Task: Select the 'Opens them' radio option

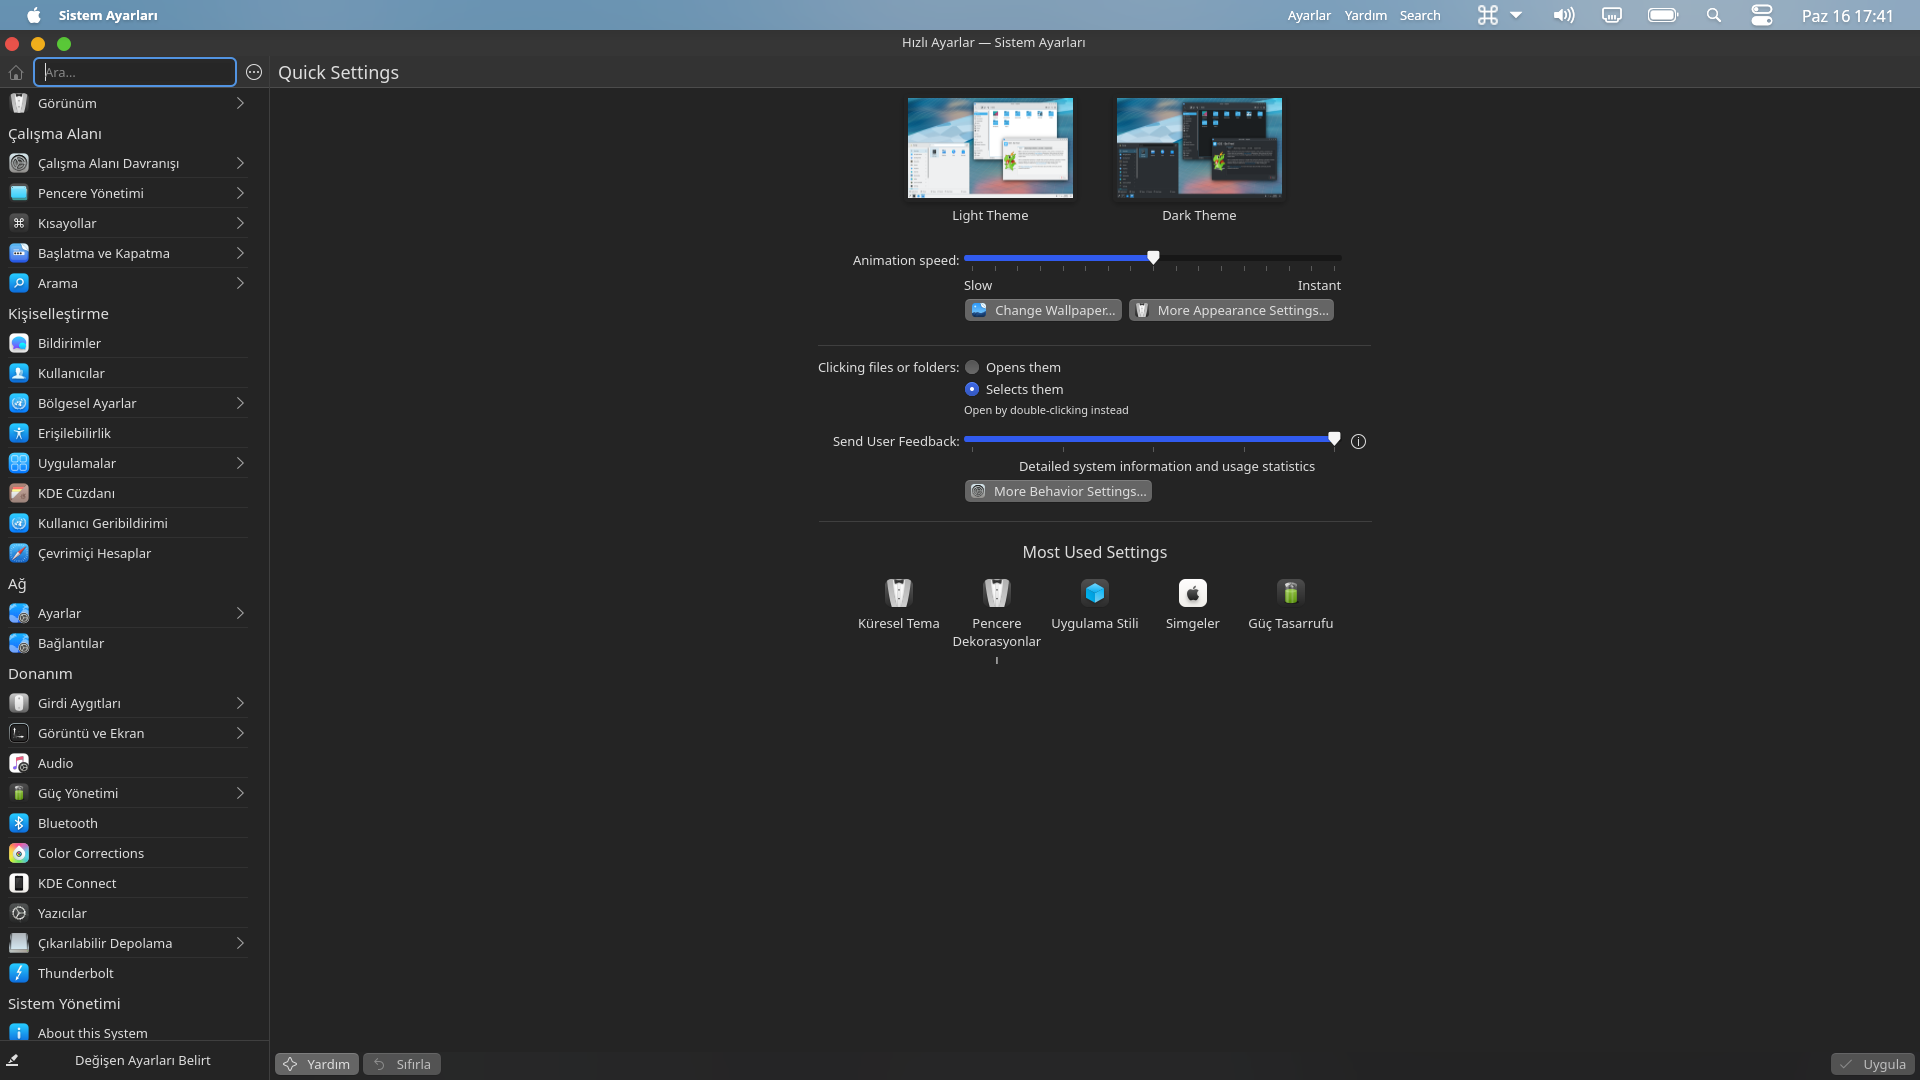Action: point(972,367)
